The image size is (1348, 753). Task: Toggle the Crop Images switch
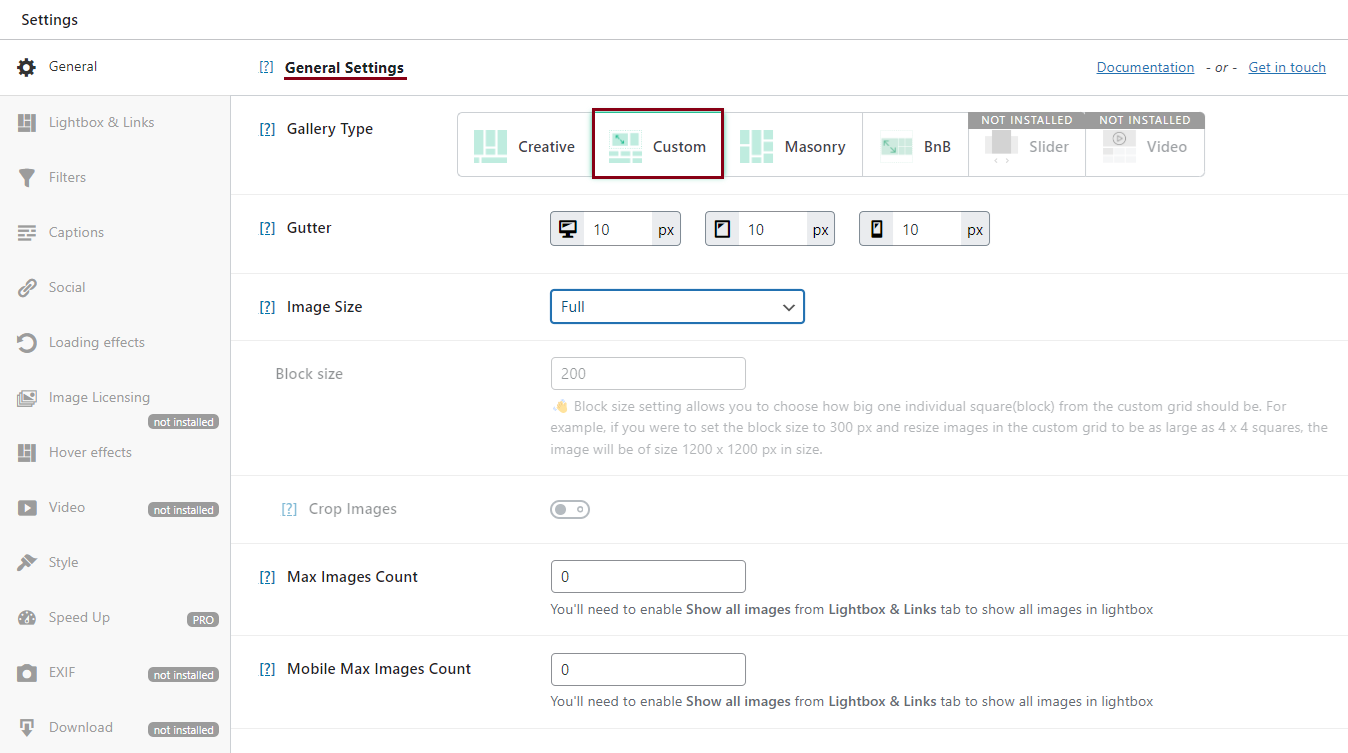[x=570, y=510]
